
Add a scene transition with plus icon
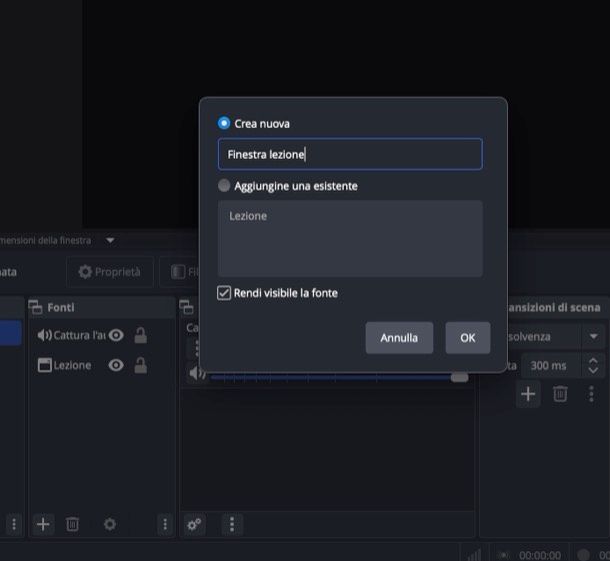pos(528,394)
